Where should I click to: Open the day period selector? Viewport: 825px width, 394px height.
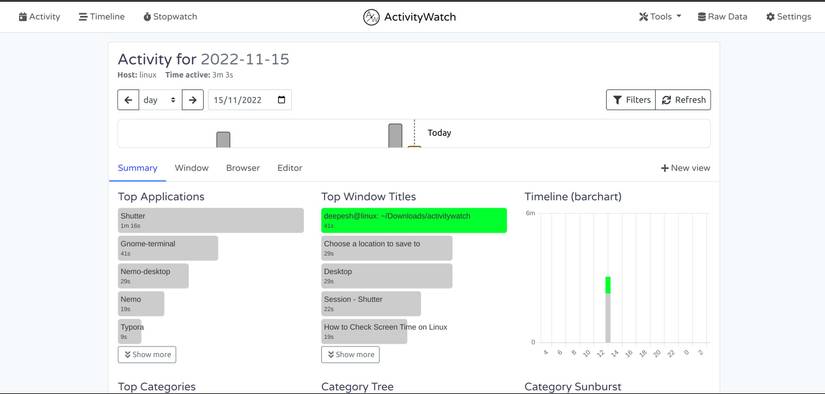(x=160, y=100)
